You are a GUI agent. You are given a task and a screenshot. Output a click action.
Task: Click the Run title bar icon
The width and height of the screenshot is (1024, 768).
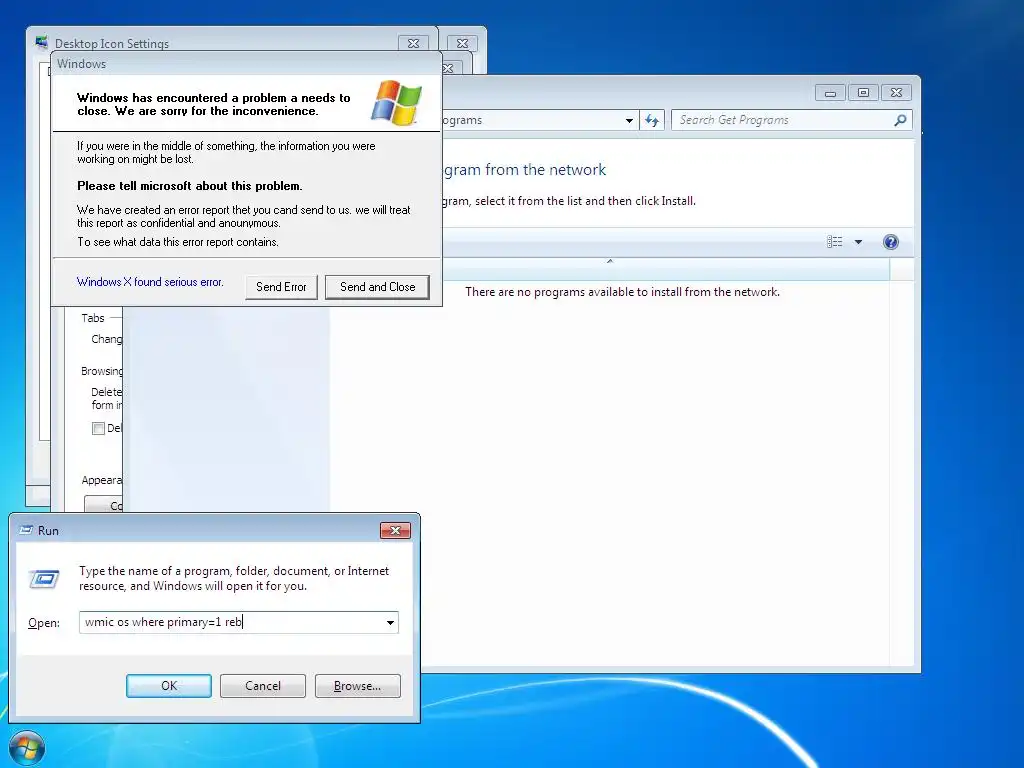(26, 530)
